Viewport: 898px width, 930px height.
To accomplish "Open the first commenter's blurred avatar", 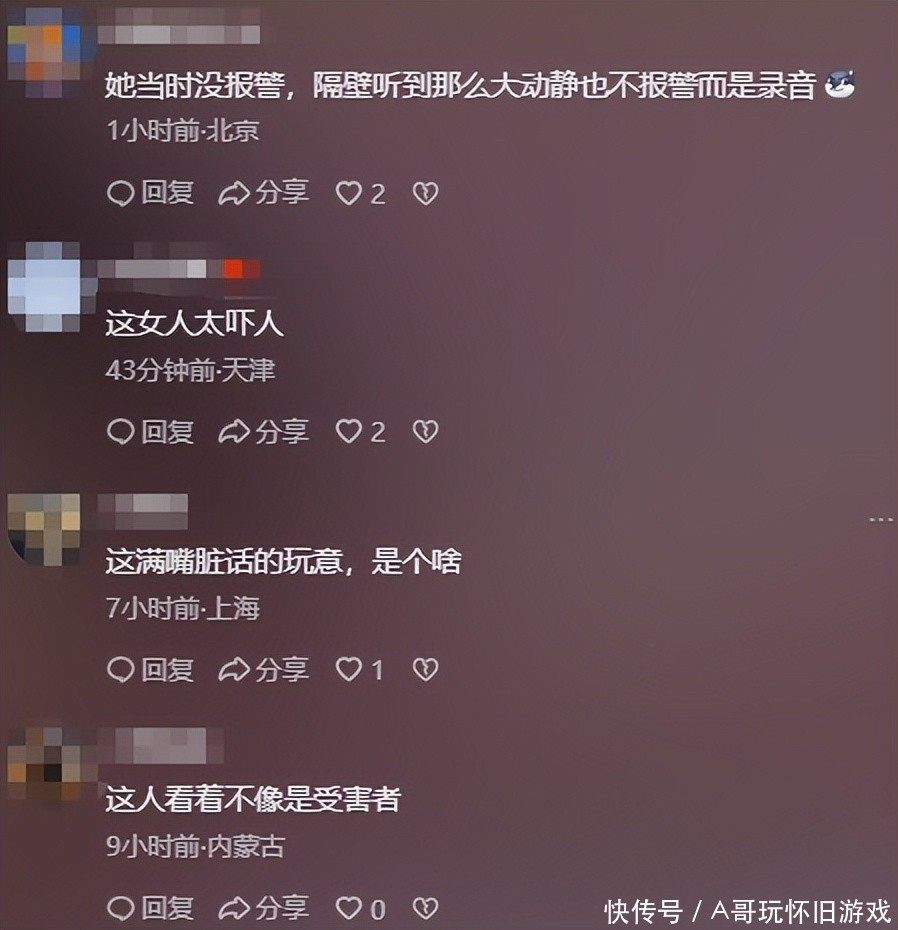I will point(44,52).
